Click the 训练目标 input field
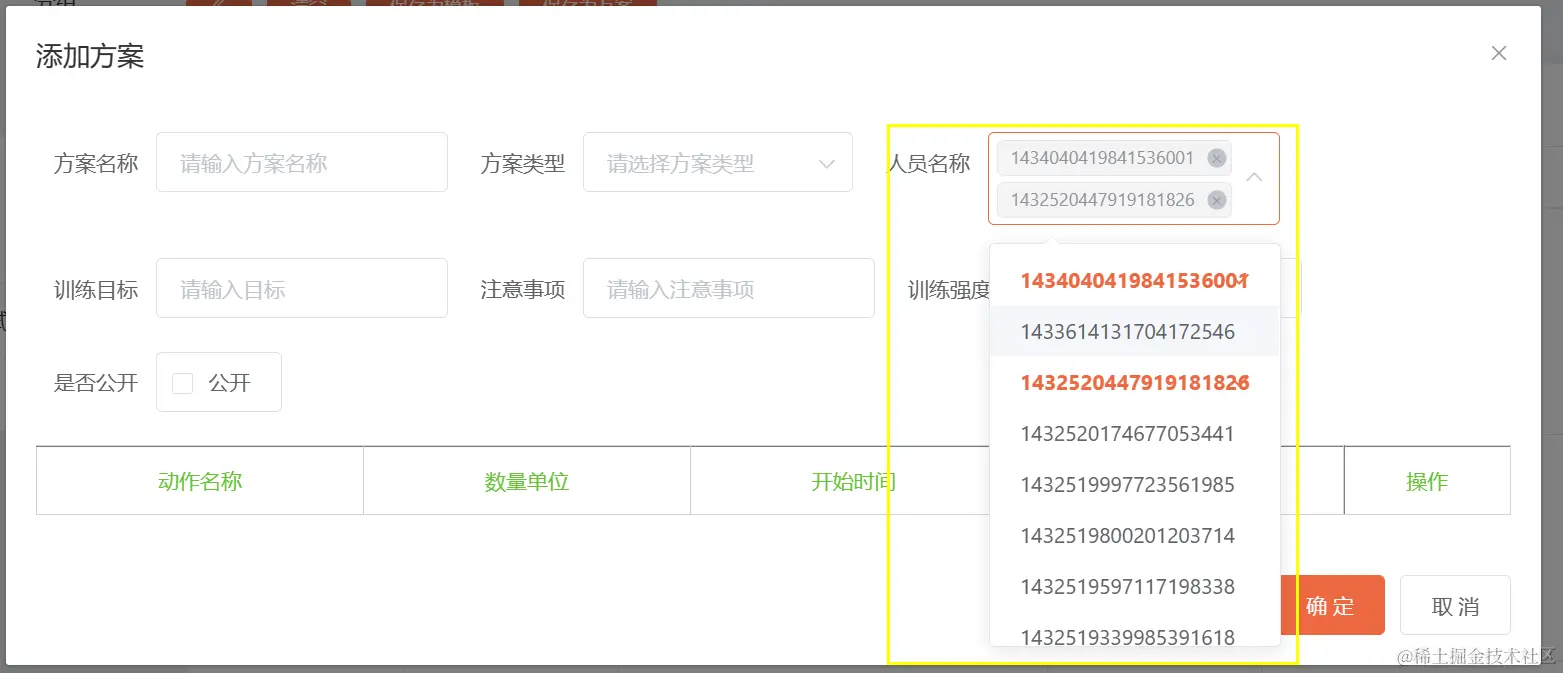Screen dimensions: 1563x673 tap(302, 288)
